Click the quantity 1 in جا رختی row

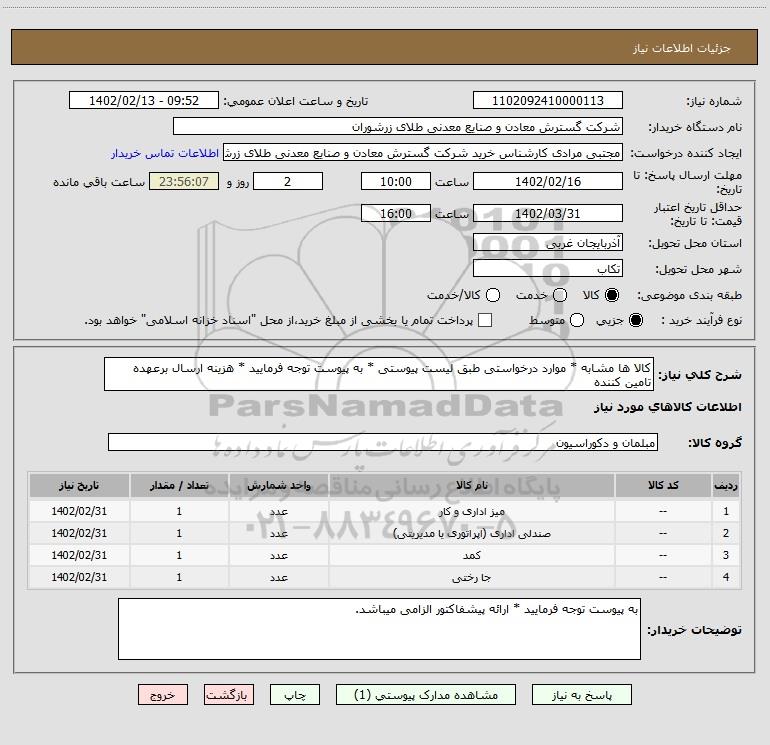179,578
